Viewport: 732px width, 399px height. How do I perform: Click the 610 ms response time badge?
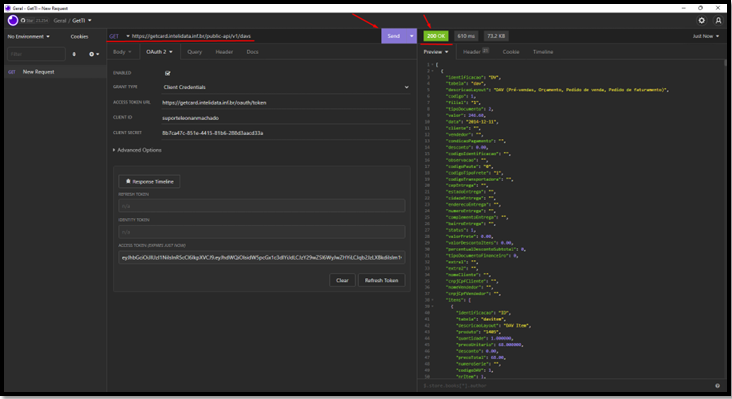click(x=466, y=36)
